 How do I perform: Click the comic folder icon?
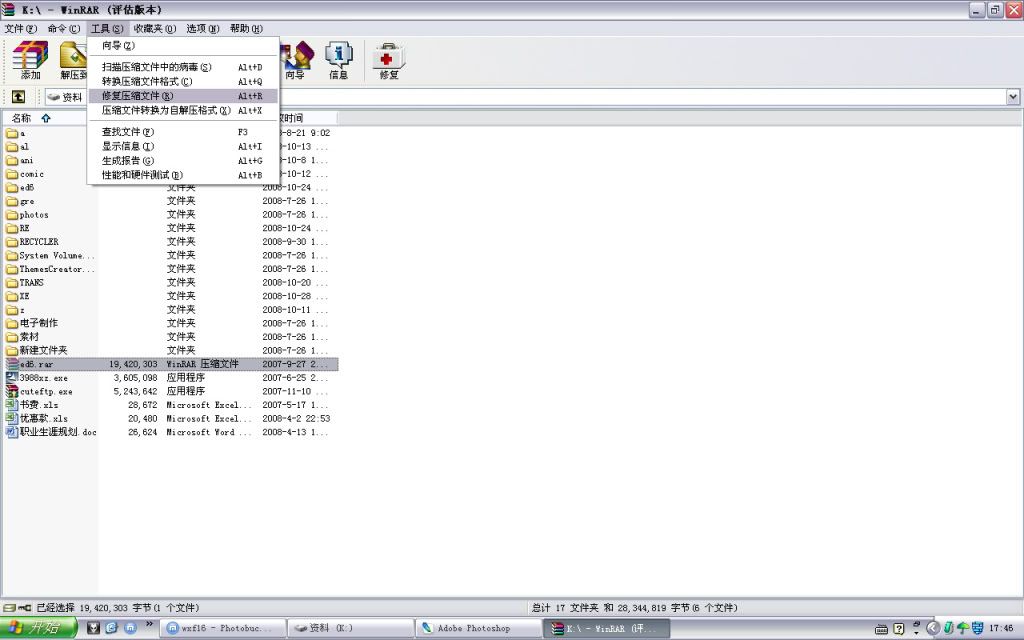[x=12, y=174]
